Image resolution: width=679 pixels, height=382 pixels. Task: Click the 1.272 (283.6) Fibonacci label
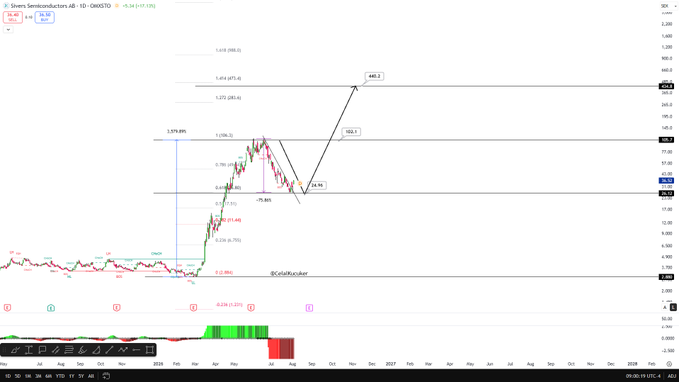click(228, 97)
